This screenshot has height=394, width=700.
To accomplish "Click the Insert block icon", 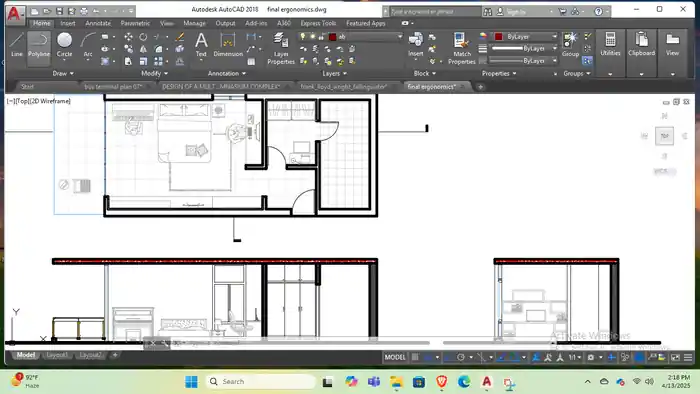I will [x=416, y=45].
